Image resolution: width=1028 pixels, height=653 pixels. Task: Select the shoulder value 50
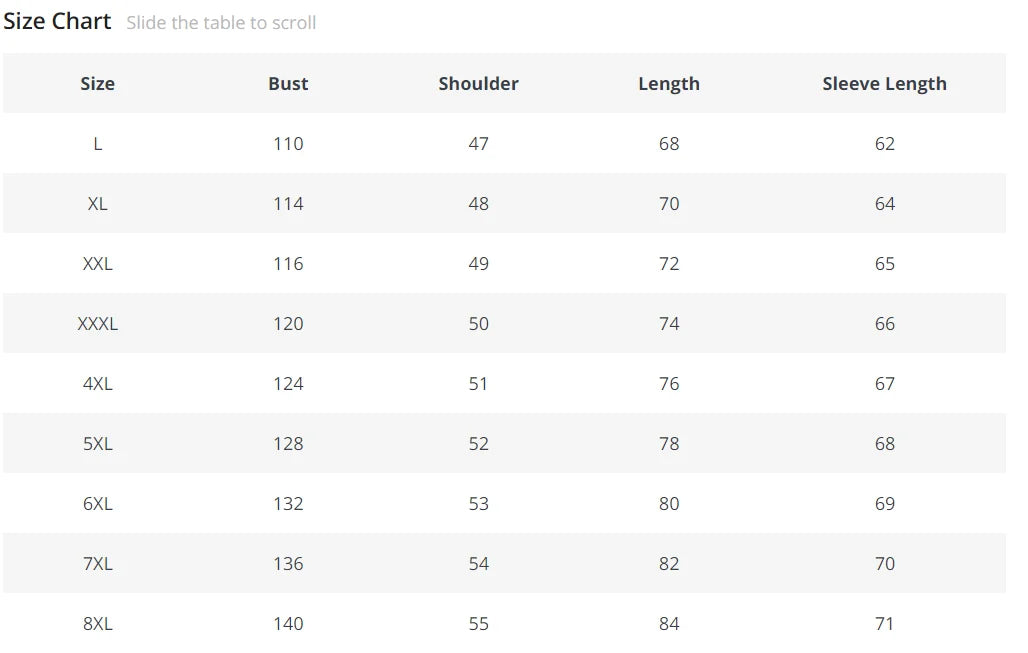pos(478,324)
